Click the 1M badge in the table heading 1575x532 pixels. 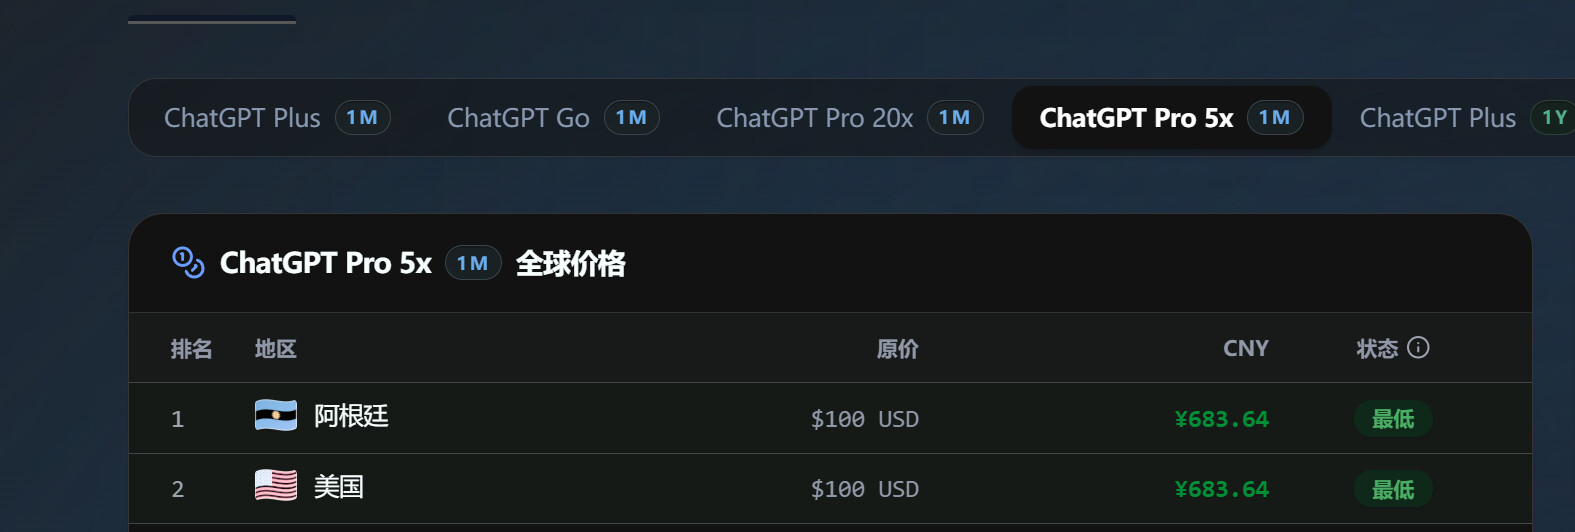tap(473, 263)
